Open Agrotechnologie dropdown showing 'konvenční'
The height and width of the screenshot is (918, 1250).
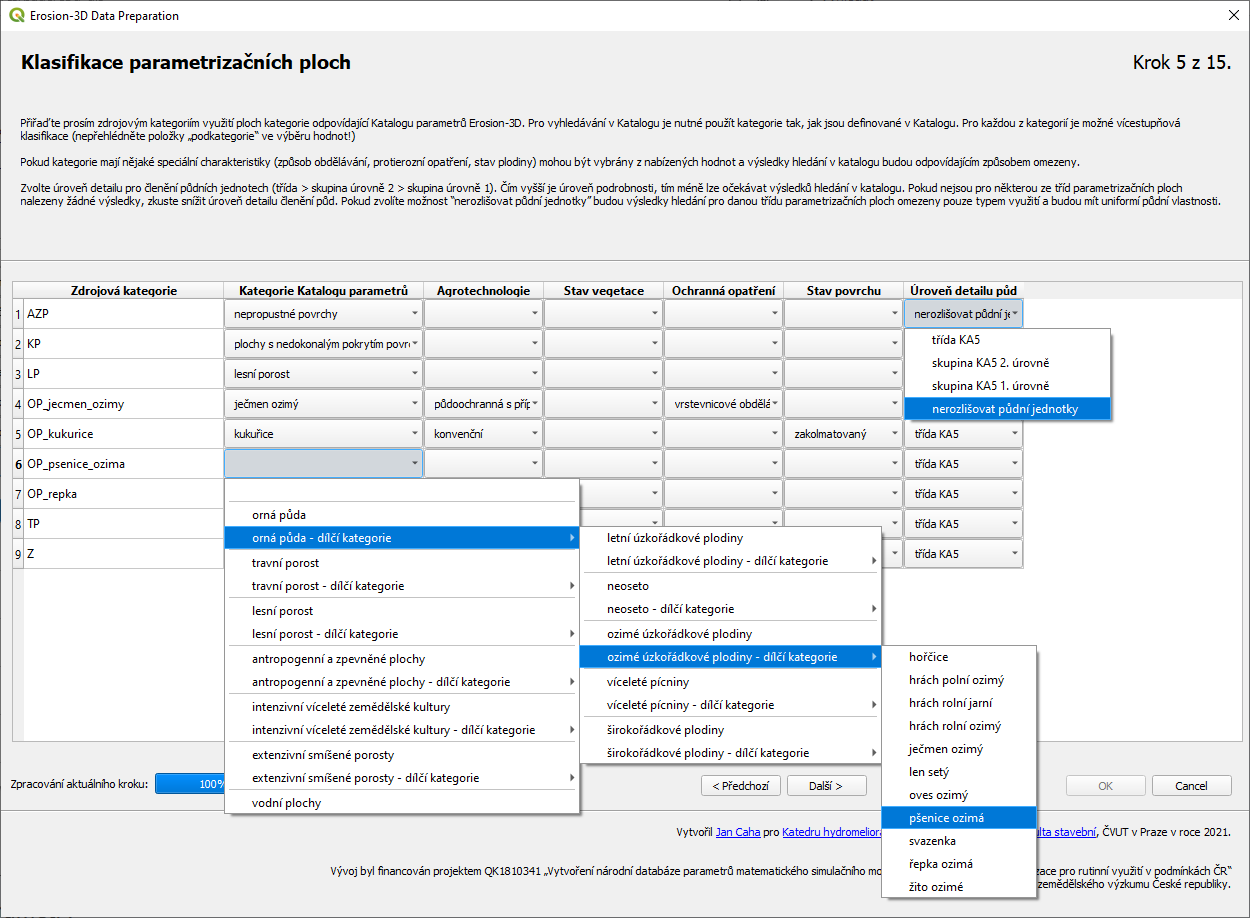click(483, 434)
